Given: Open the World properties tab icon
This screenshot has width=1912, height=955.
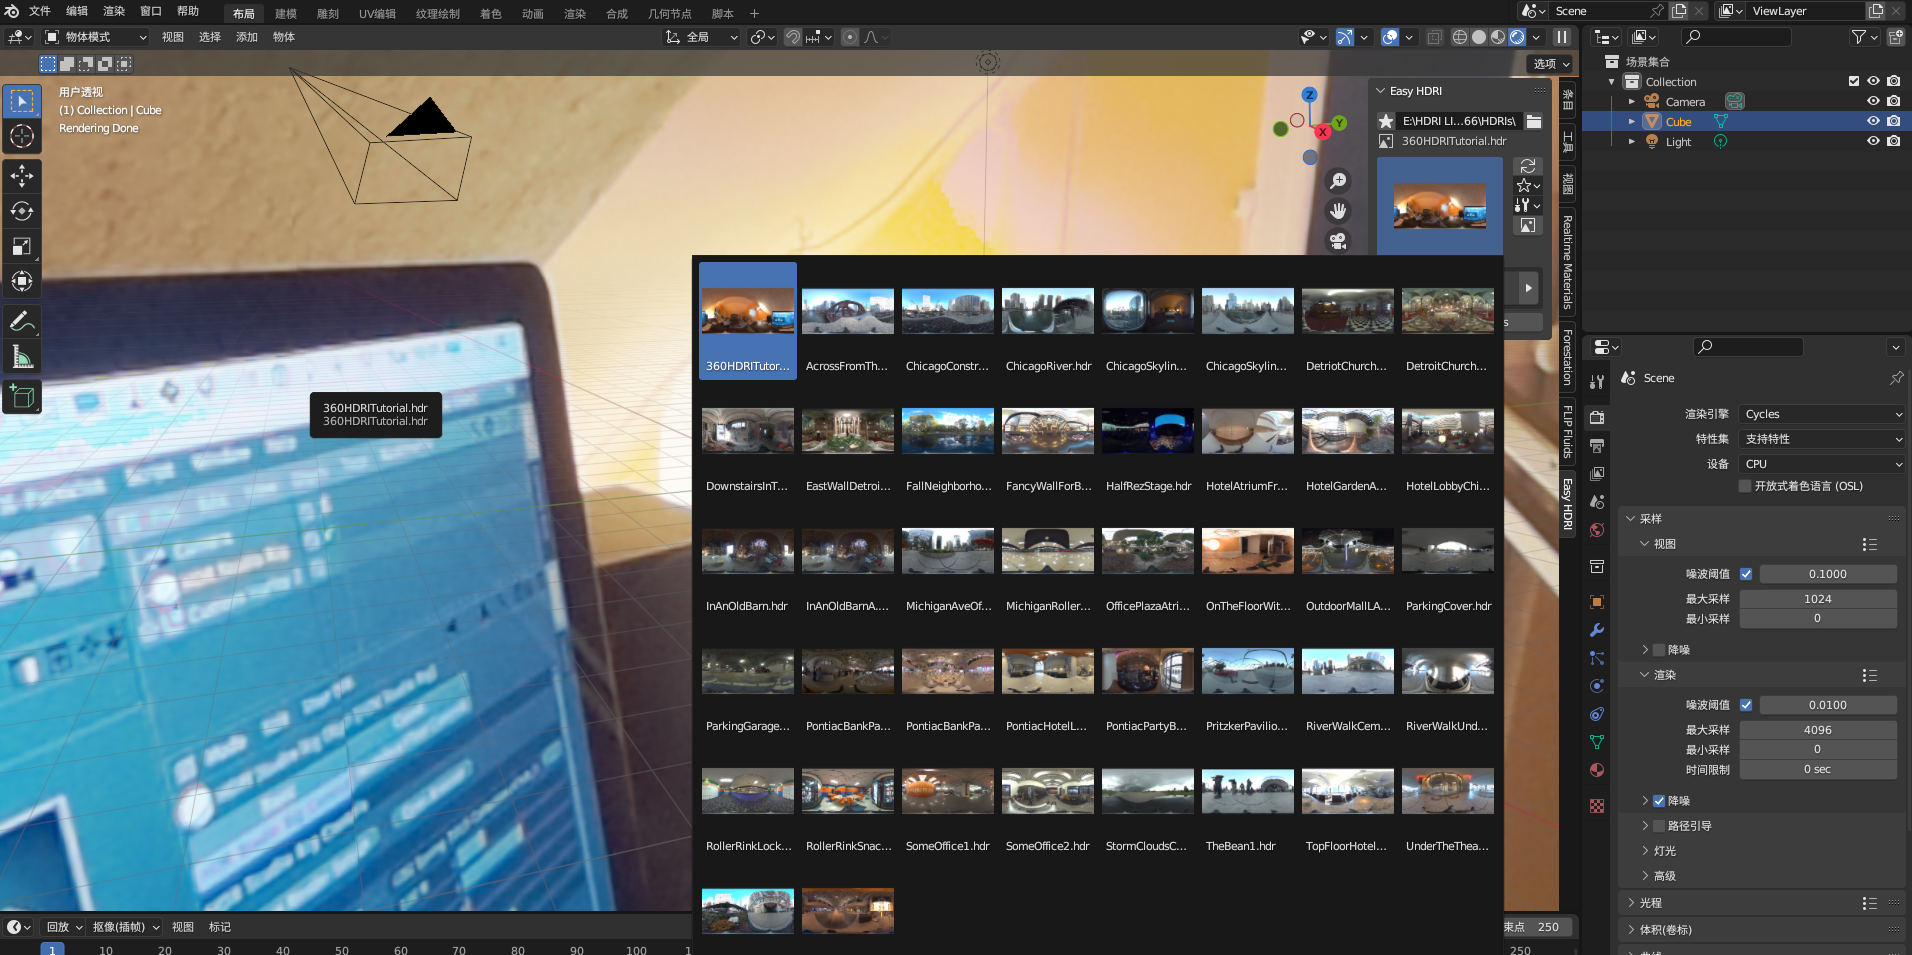Looking at the screenshot, I should tap(1597, 529).
